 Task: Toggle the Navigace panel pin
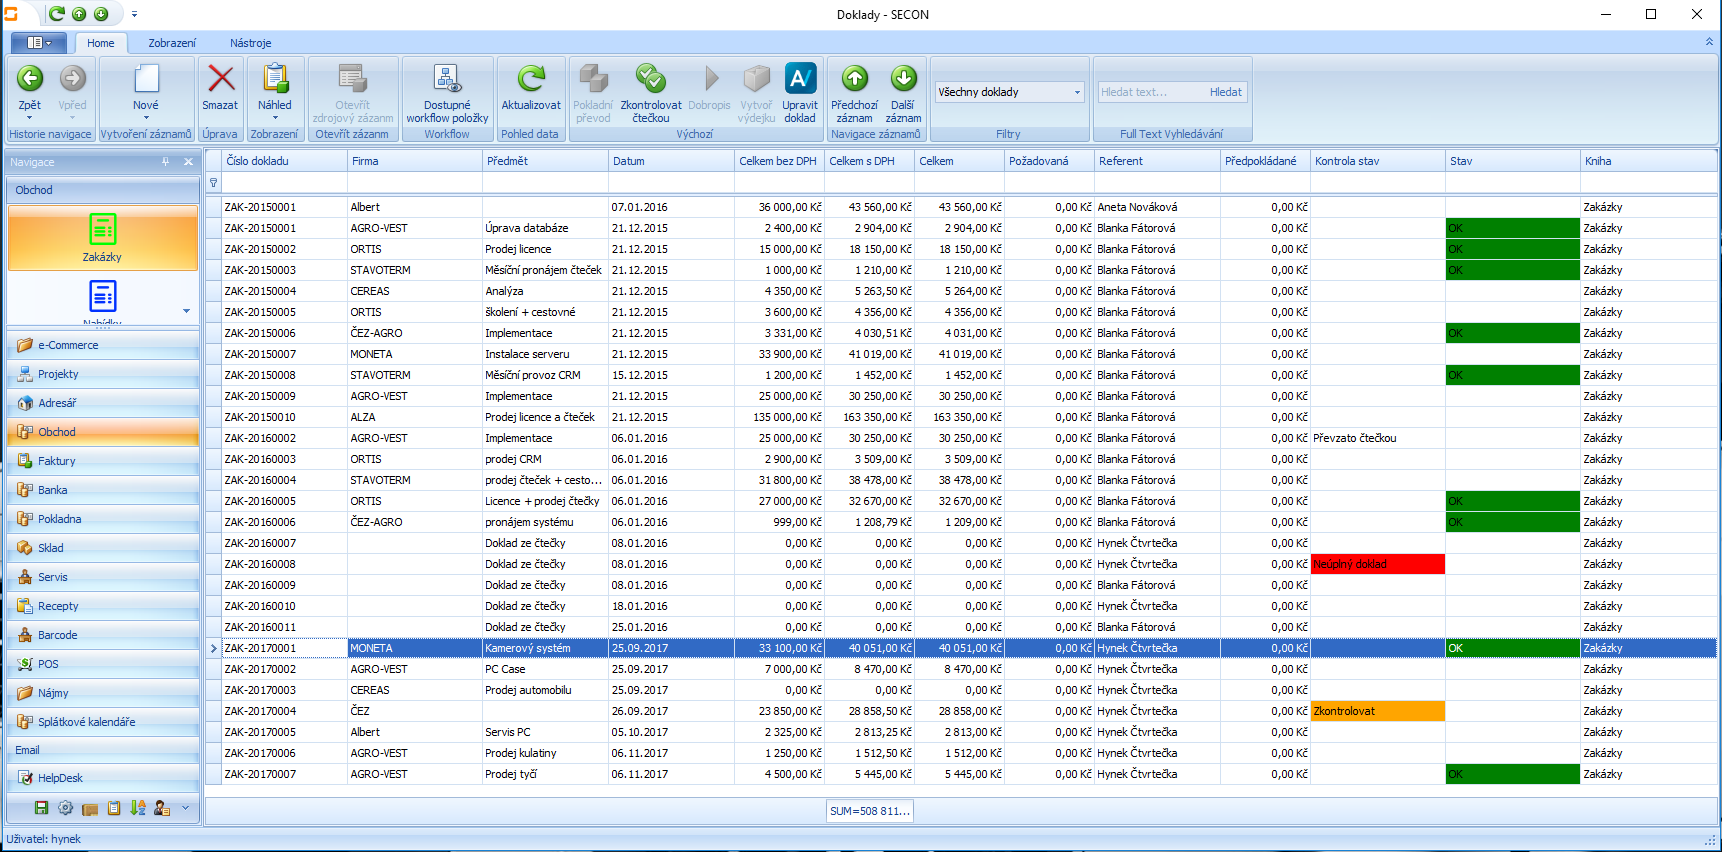pos(166,162)
